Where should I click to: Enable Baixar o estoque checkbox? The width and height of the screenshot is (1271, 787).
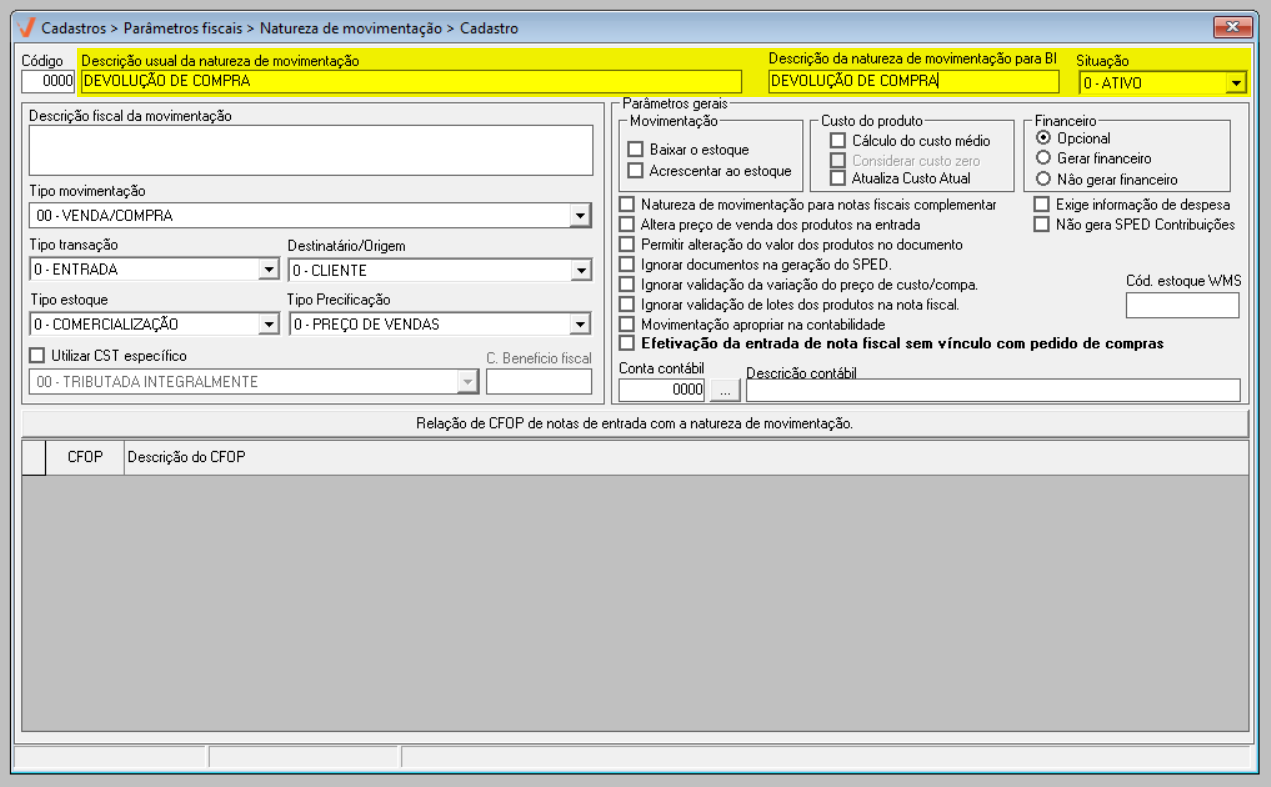[635, 150]
